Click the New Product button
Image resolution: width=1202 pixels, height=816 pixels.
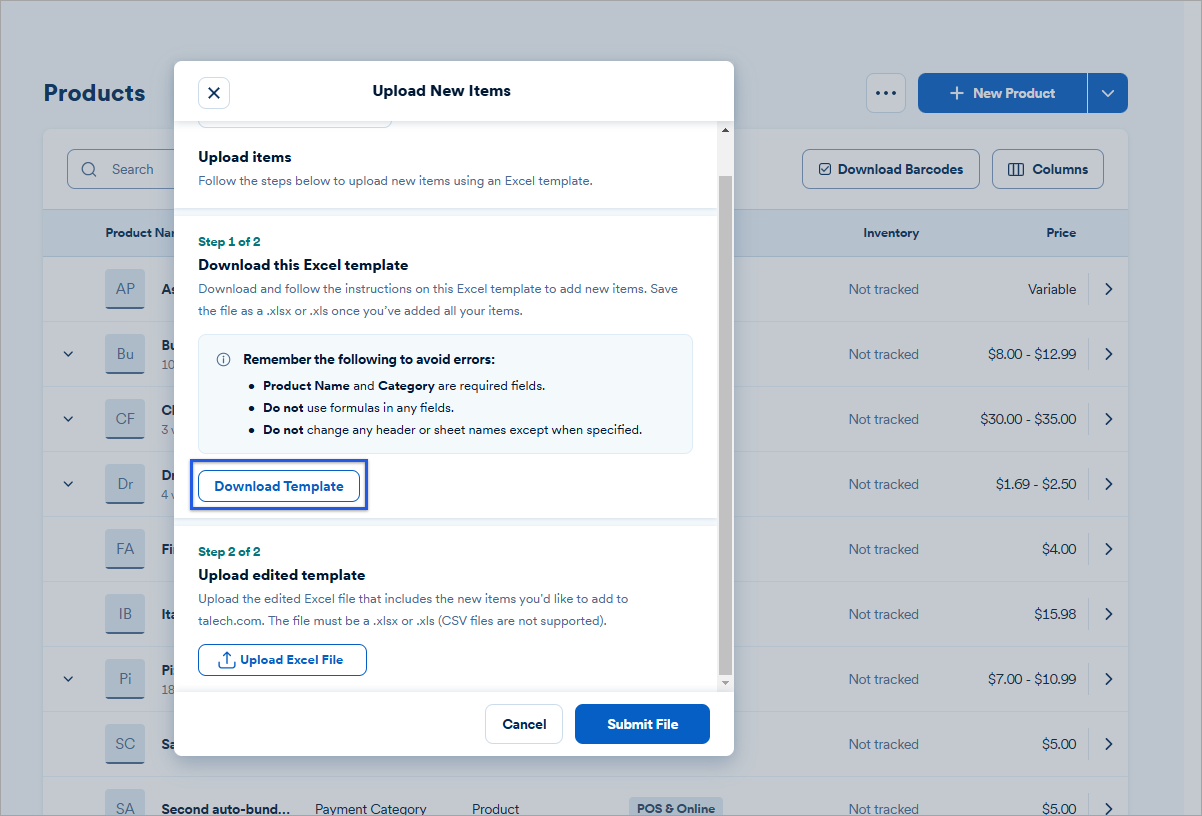[1002, 93]
